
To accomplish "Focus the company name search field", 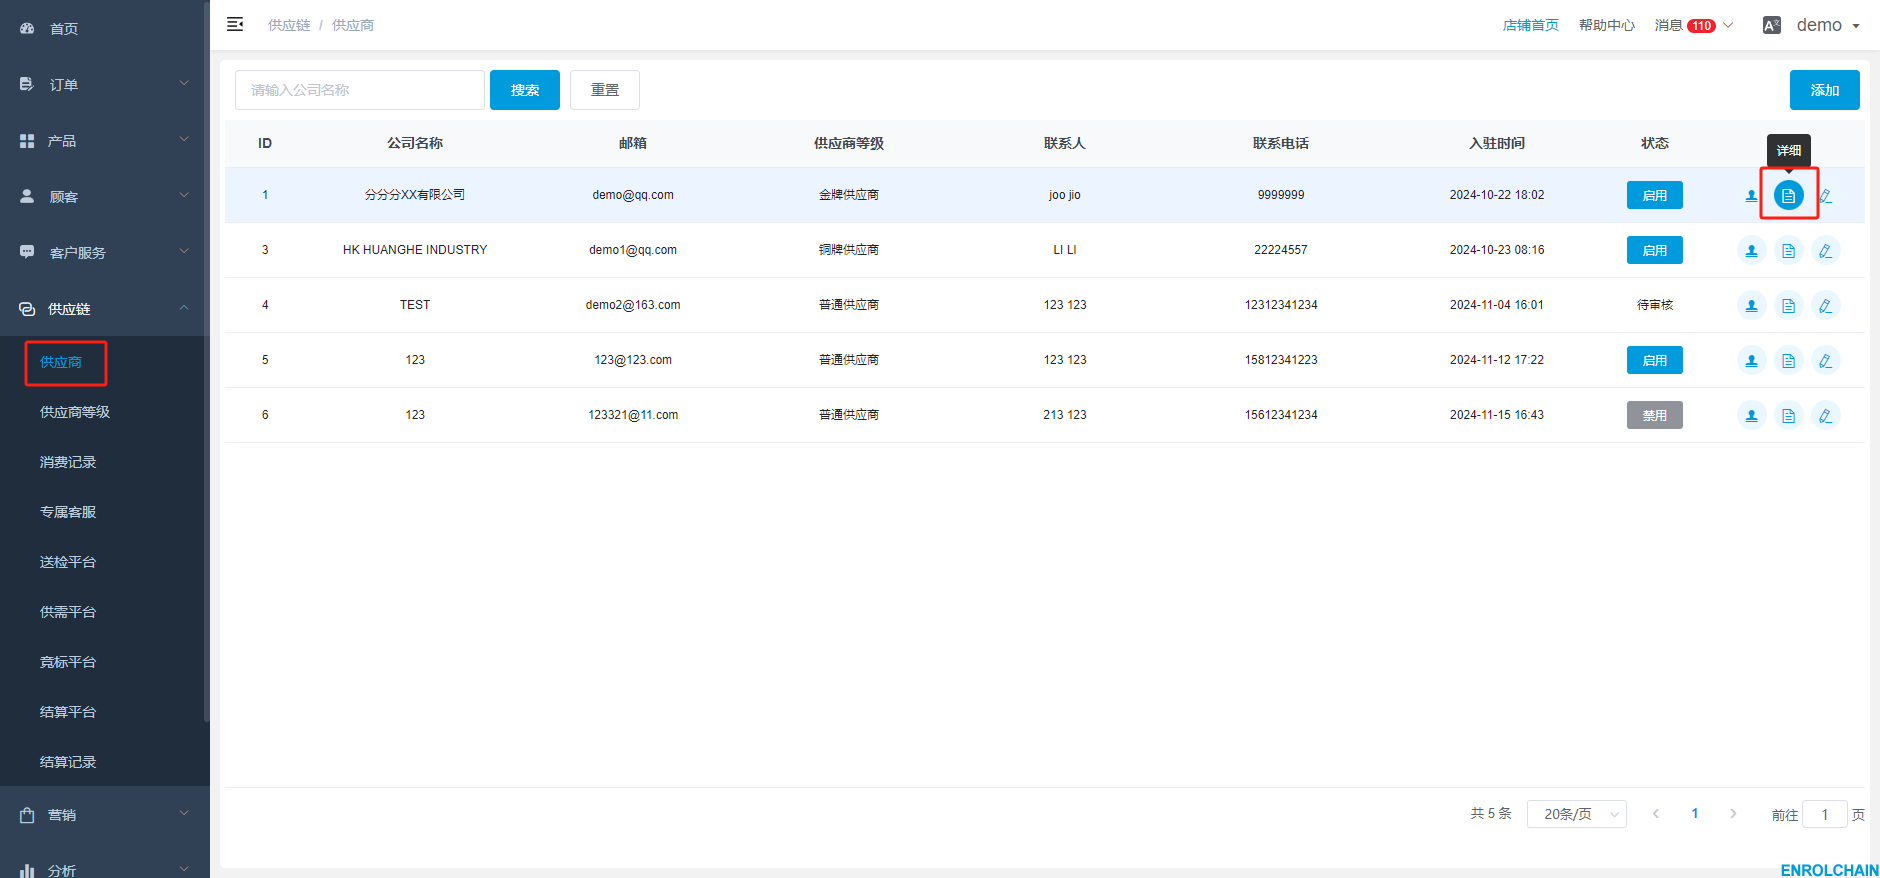I will pos(360,90).
